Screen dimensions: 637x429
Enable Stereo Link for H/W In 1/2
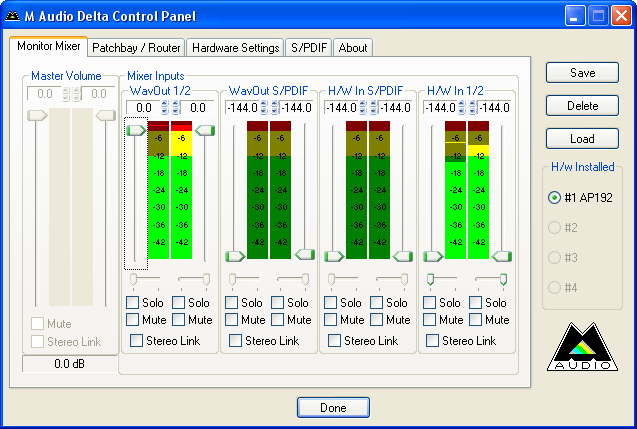pyautogui.click(x=433, y=340)
